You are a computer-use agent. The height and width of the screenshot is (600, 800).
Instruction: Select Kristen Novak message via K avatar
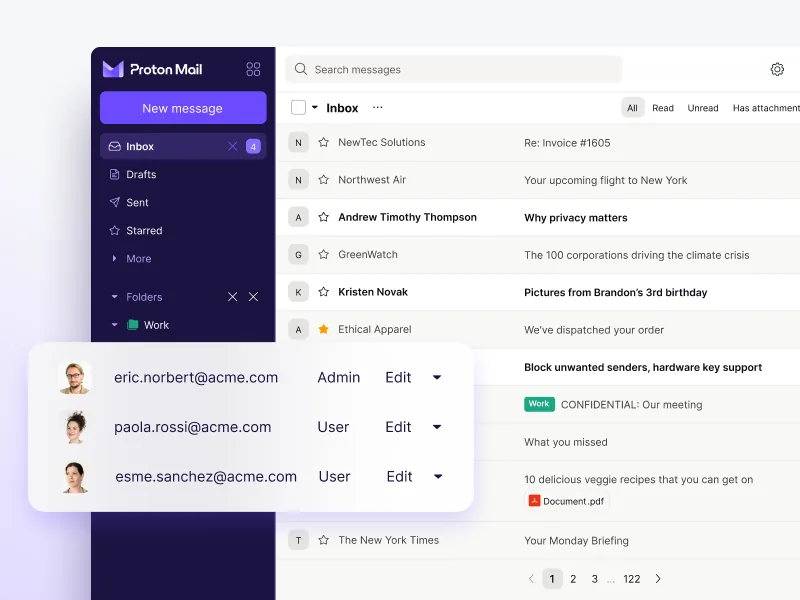[298, 292]
